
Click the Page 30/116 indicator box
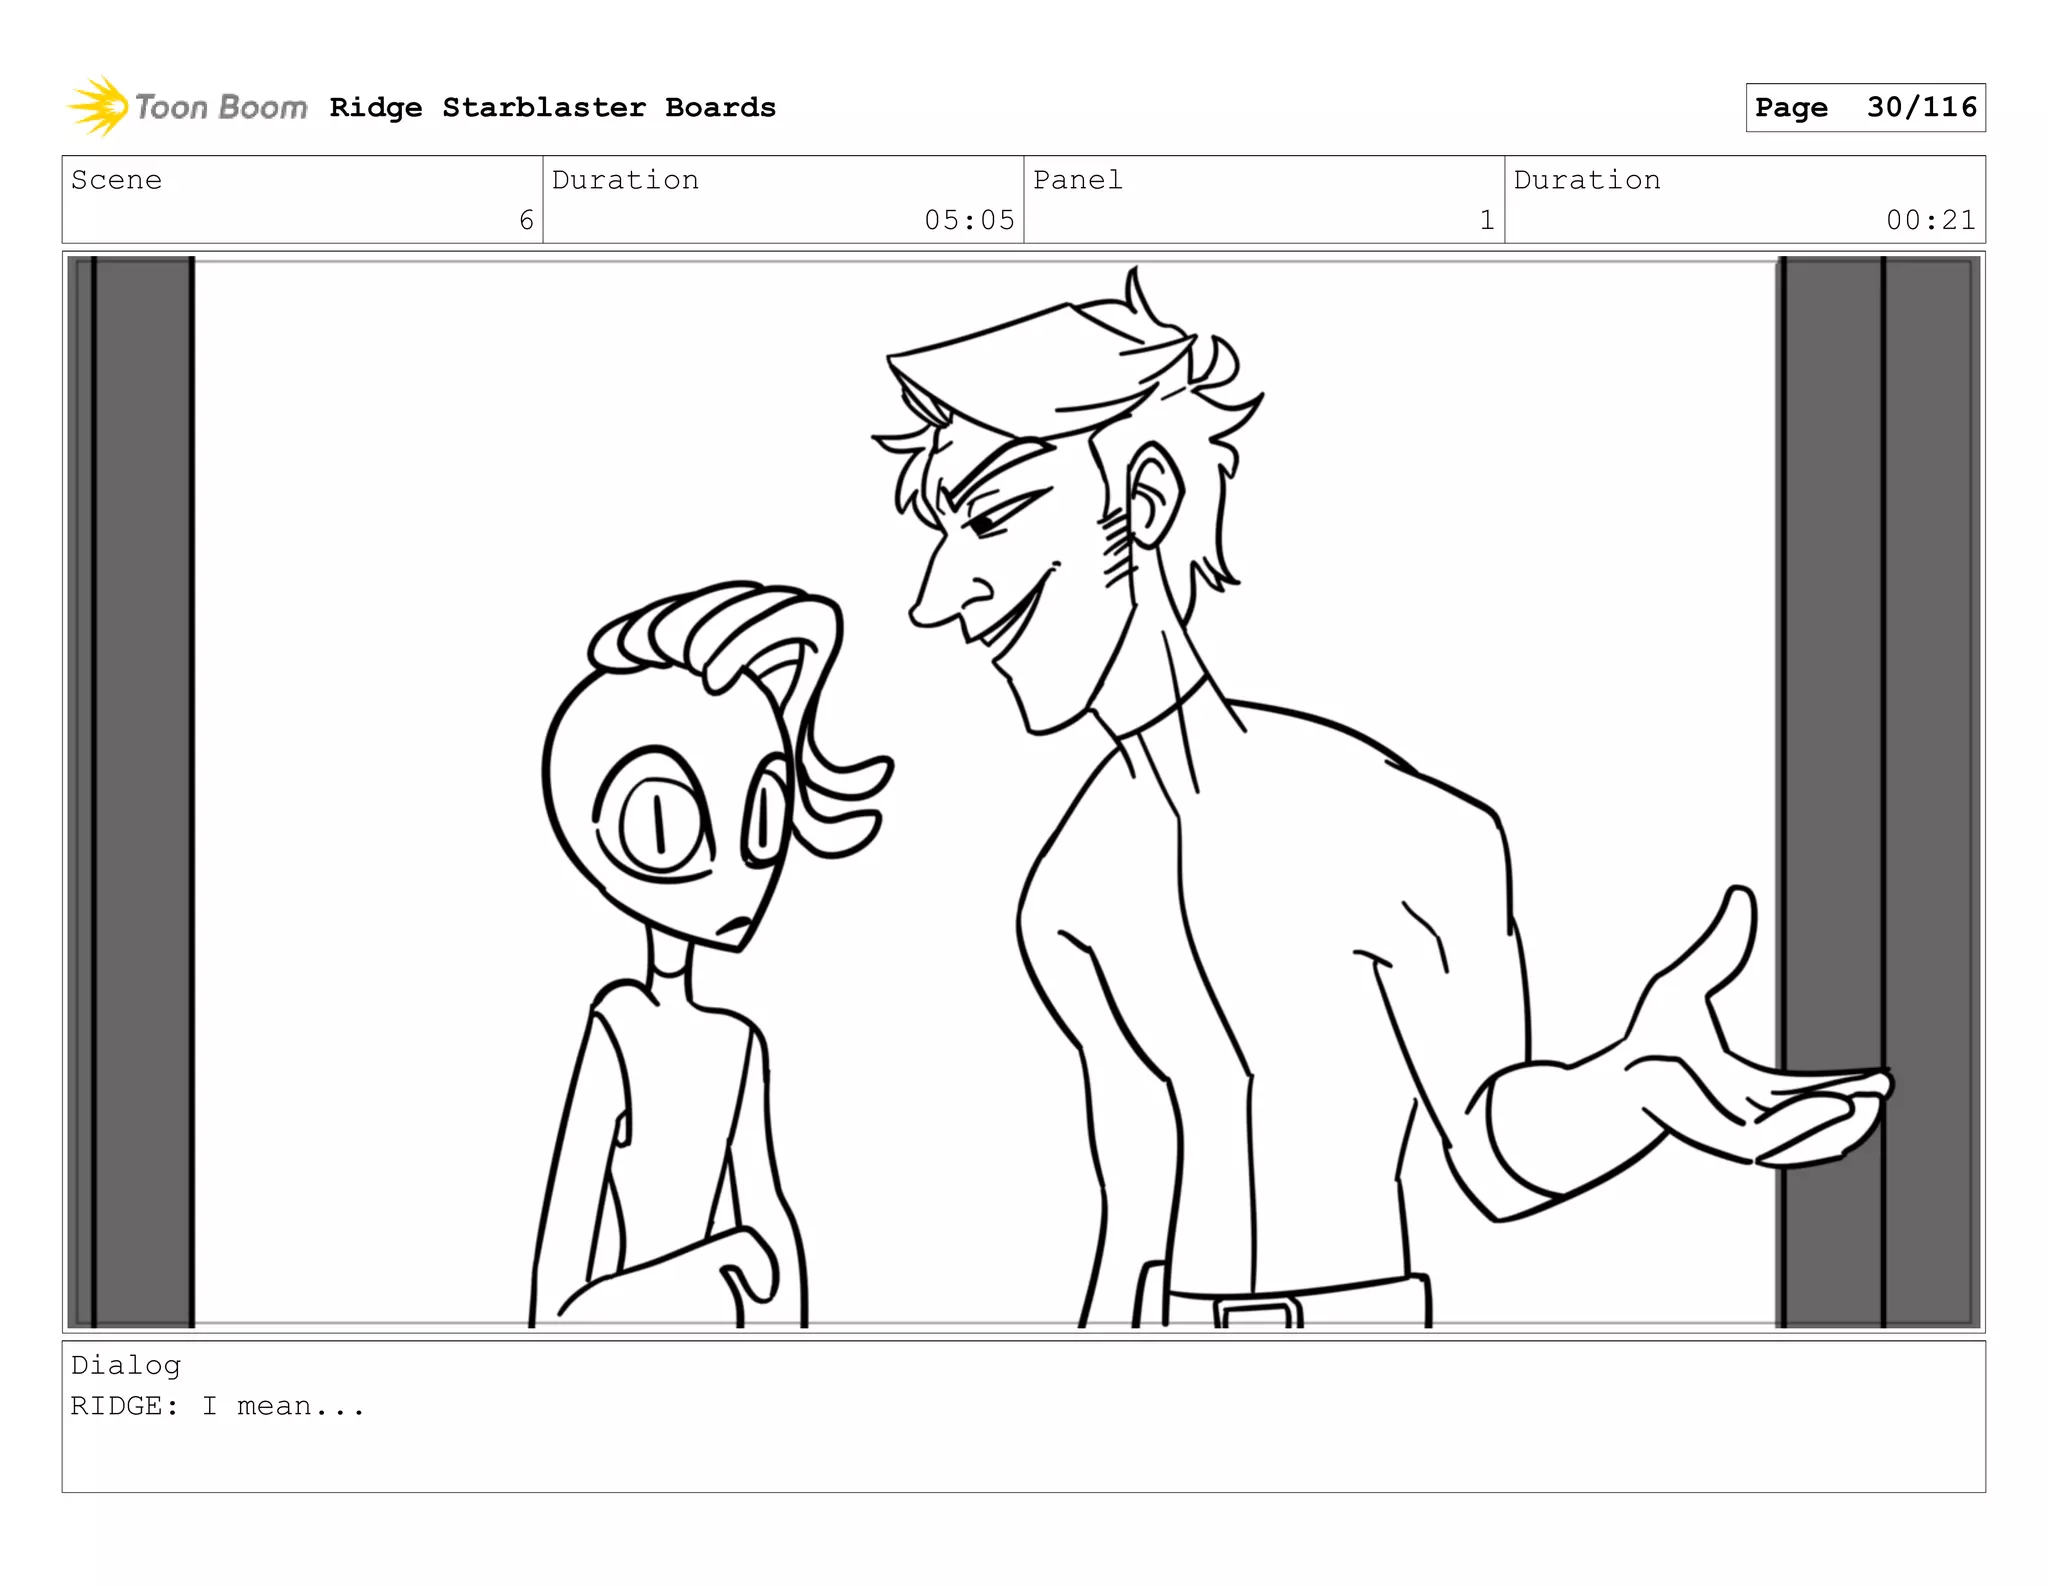[1865, 107]
